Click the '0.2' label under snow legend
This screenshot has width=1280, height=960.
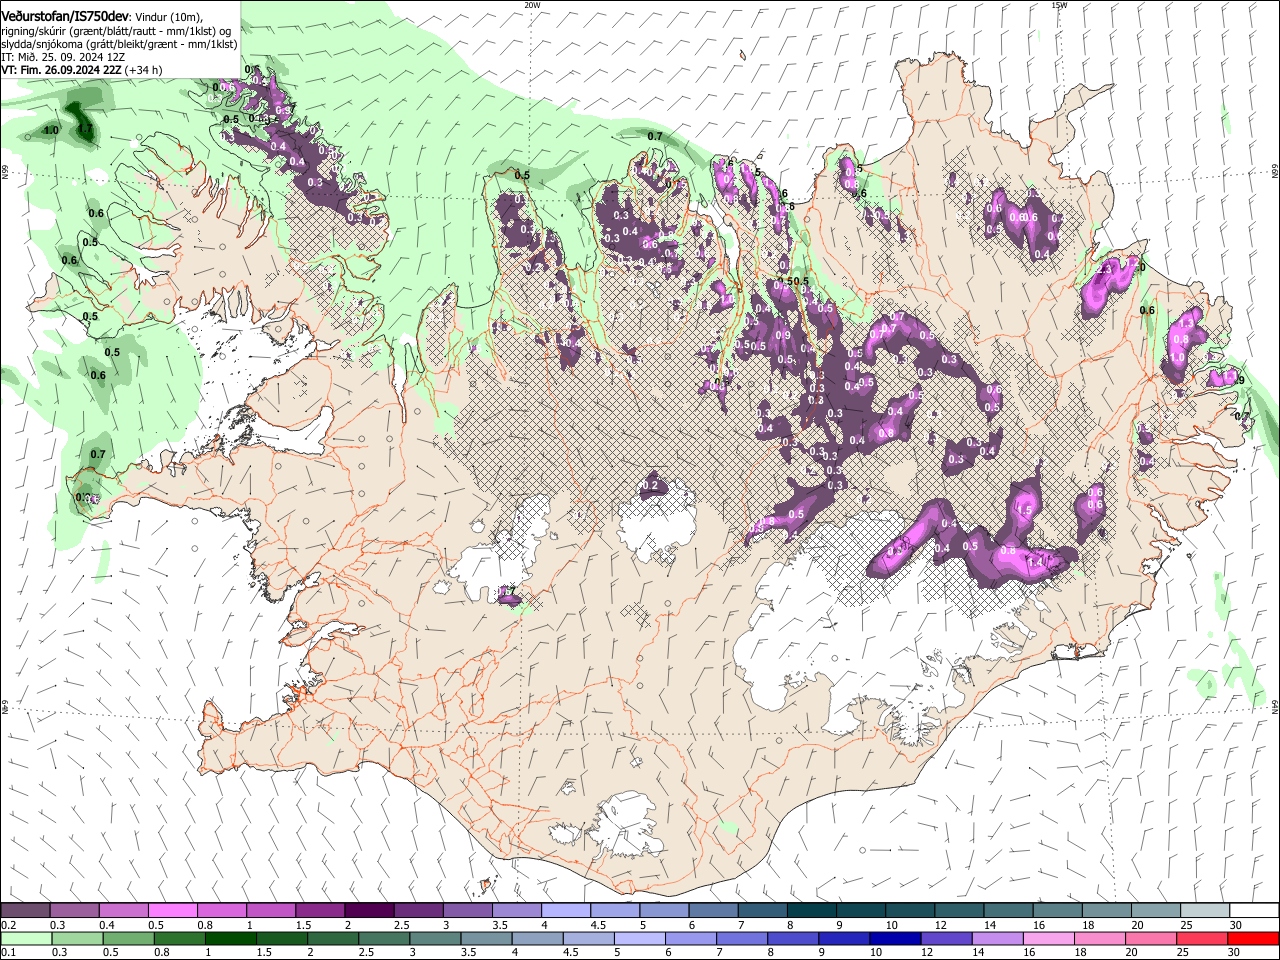click(9, 925)
